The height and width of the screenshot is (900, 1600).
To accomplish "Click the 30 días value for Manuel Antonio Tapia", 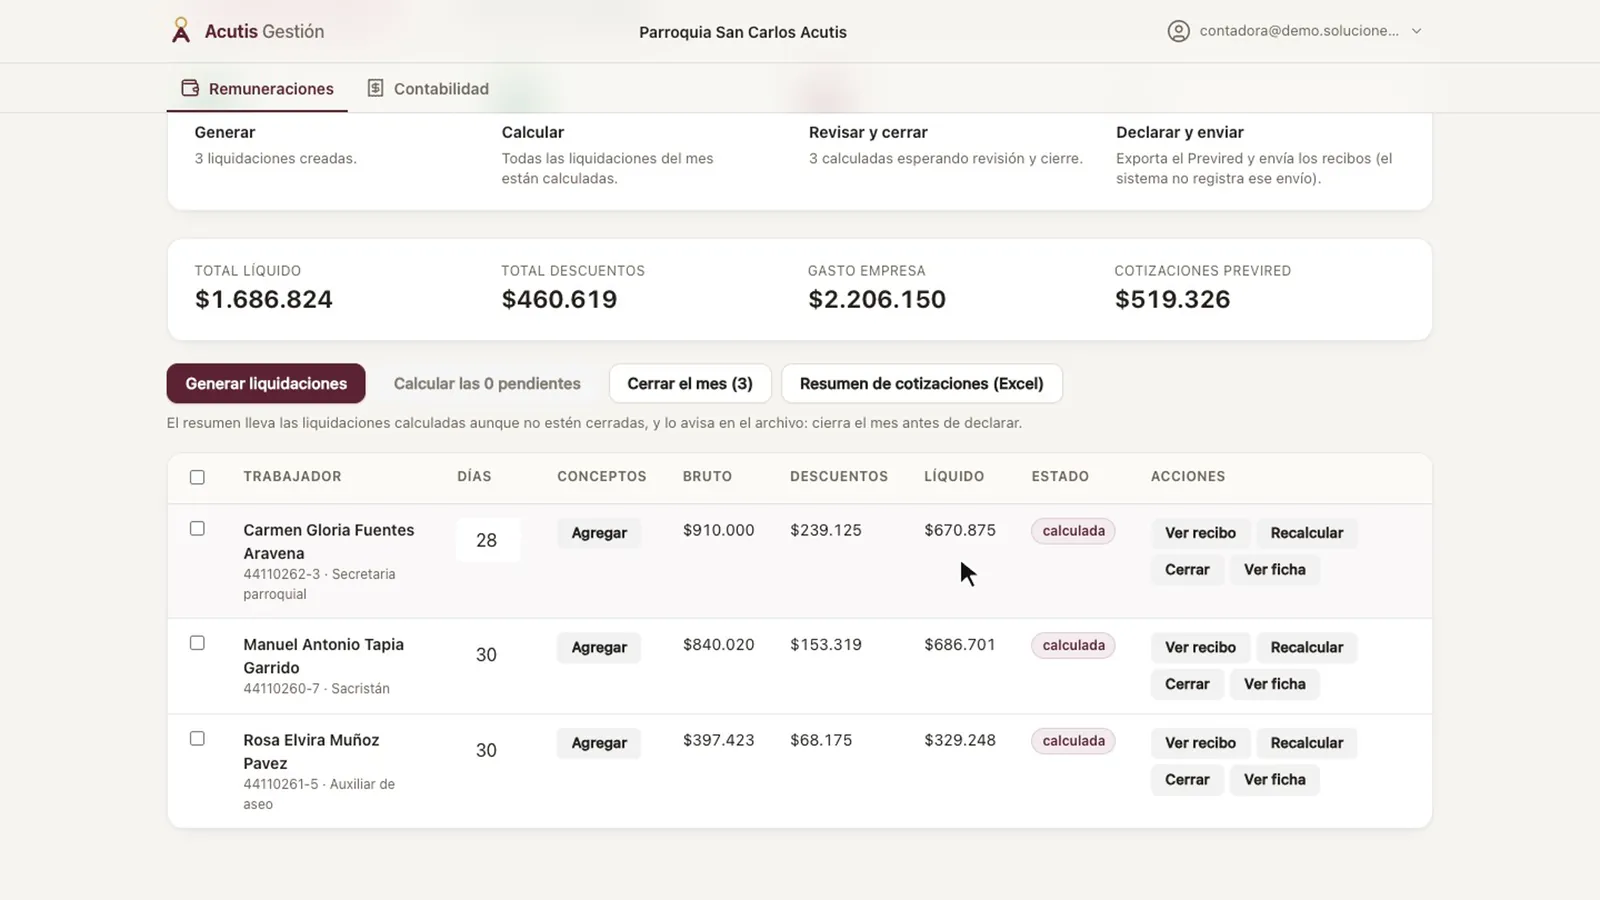I will point(486,655).
